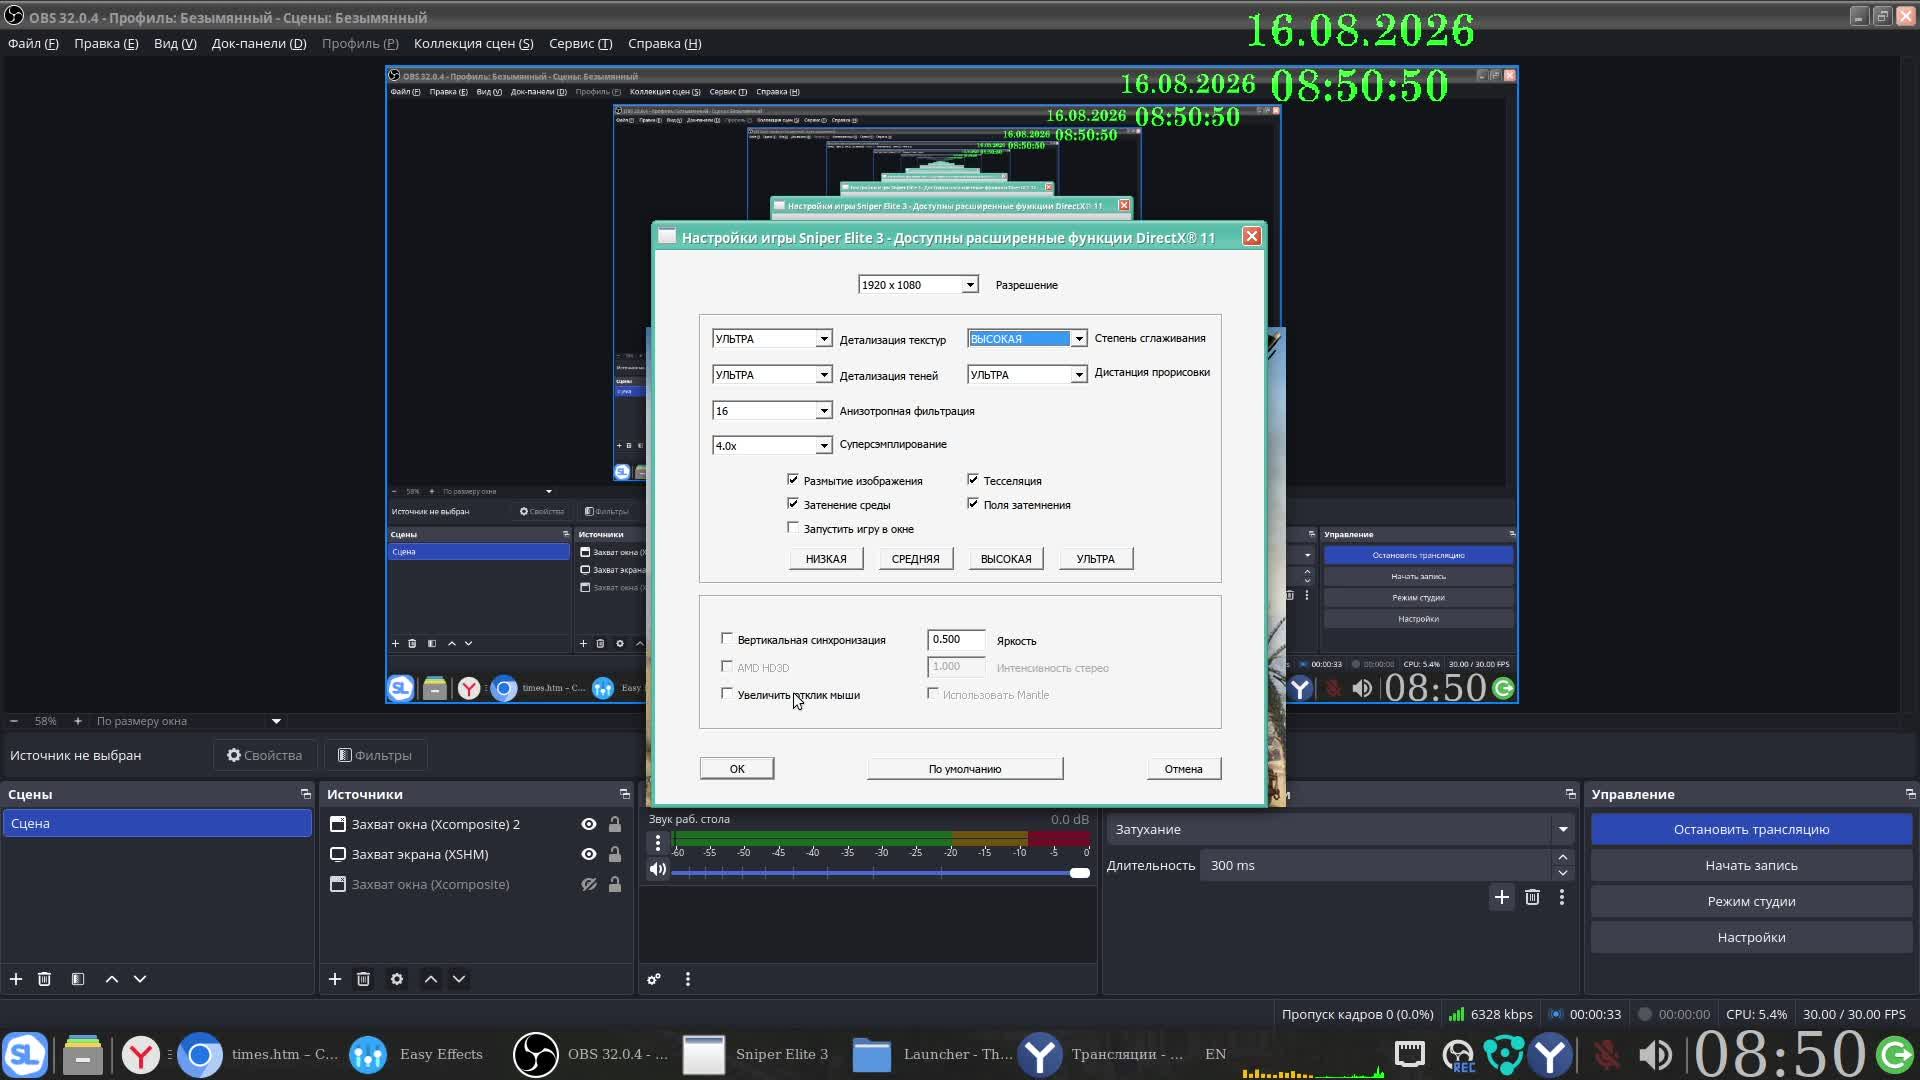This screenshot has height=1080, width=1920.
Task: Add a new scene with the plus icon
Action: [16, 979]
